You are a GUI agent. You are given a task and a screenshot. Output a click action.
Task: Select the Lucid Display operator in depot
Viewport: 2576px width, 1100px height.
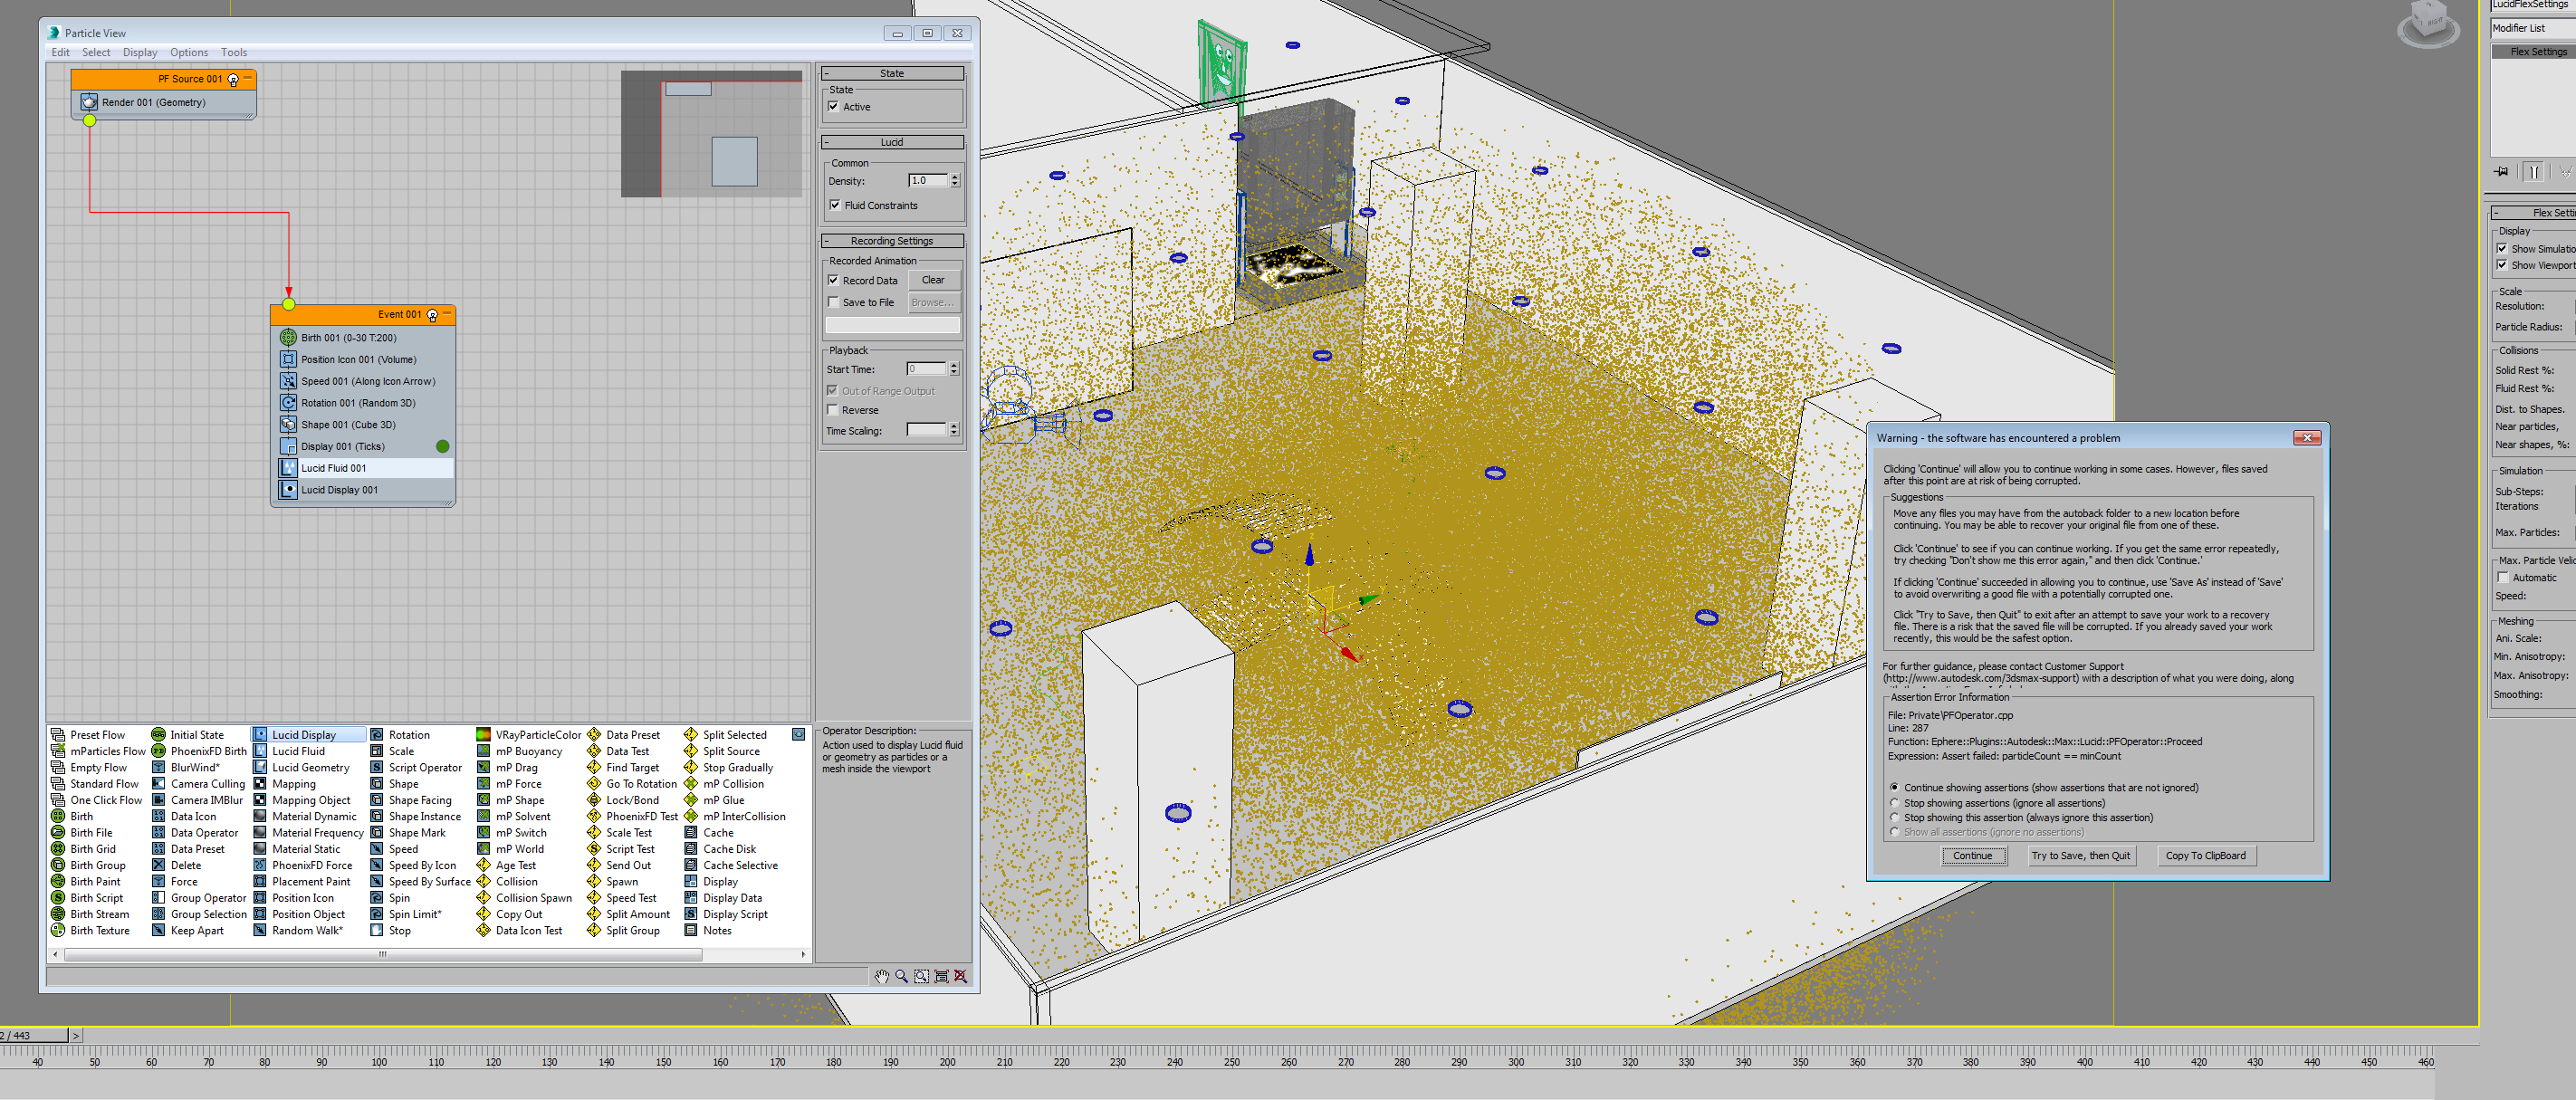pyautogui.click(x=304, y=735)
